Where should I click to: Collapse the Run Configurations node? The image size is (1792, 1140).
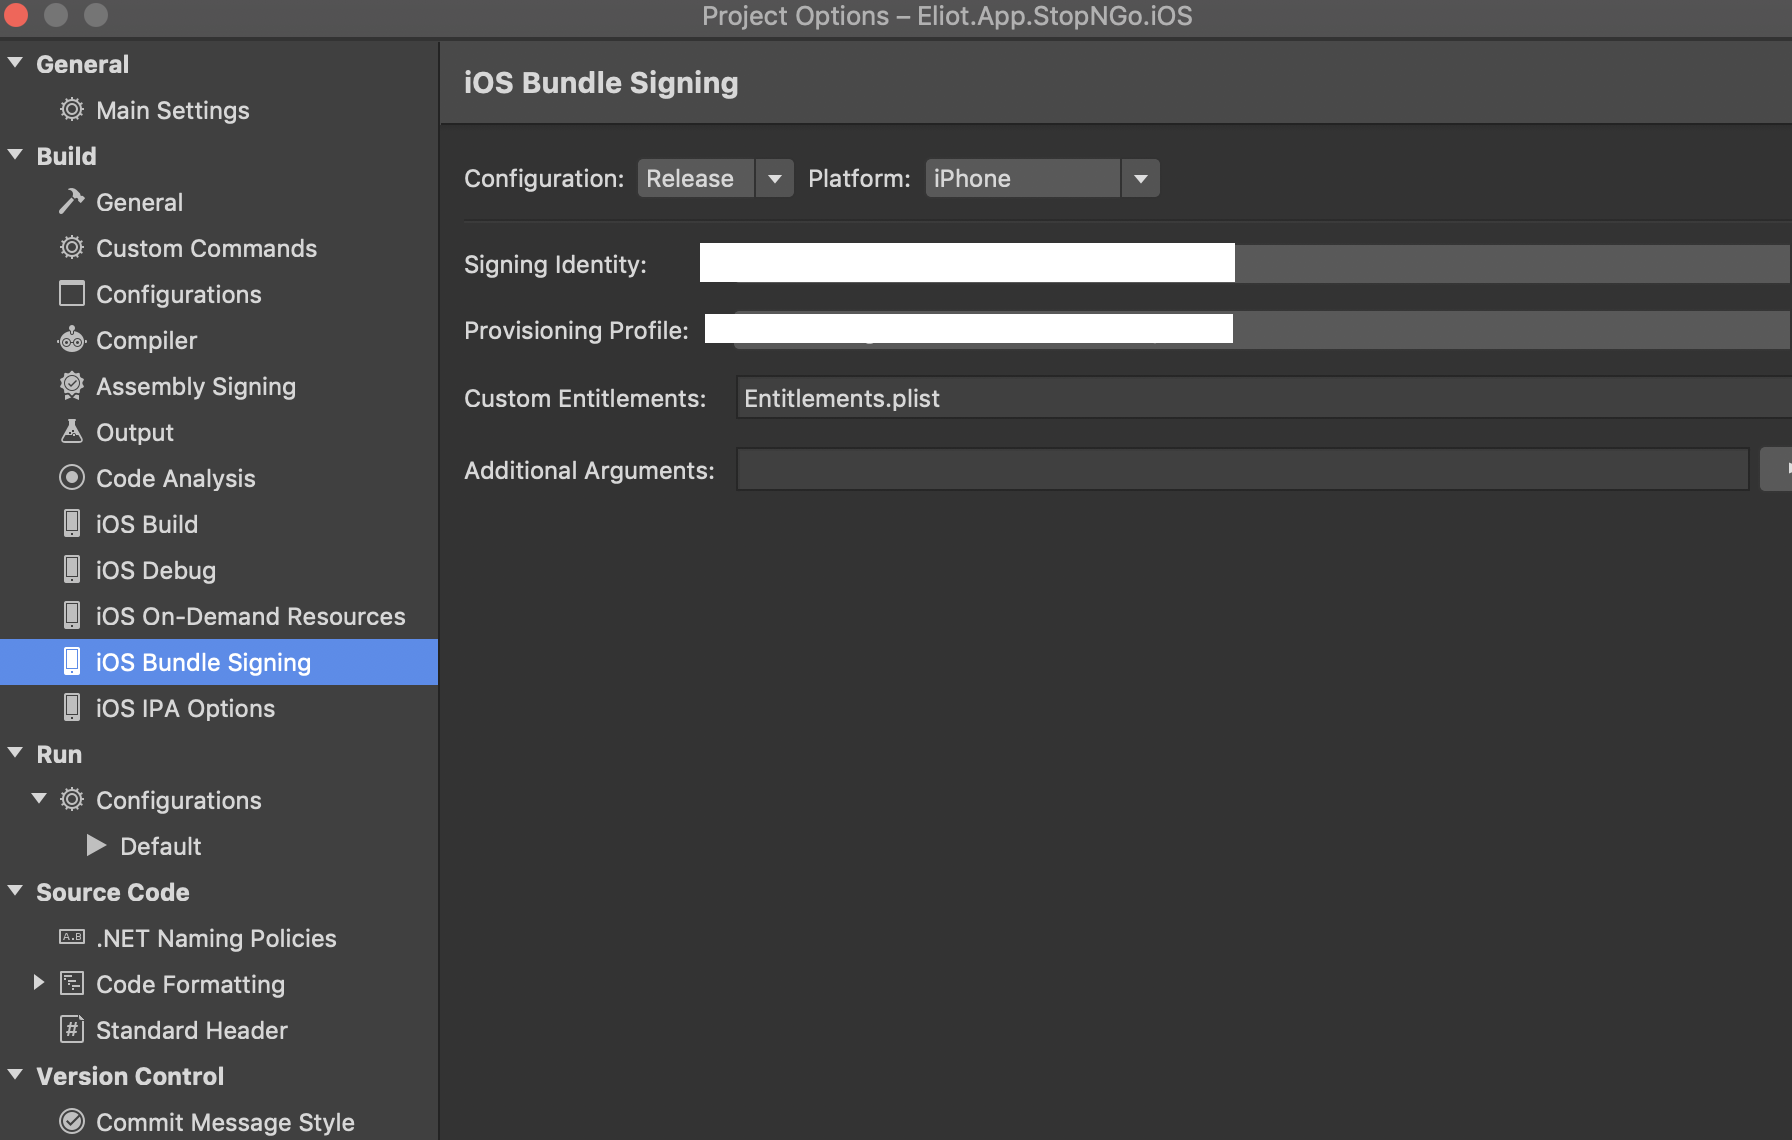click(39, 799)
